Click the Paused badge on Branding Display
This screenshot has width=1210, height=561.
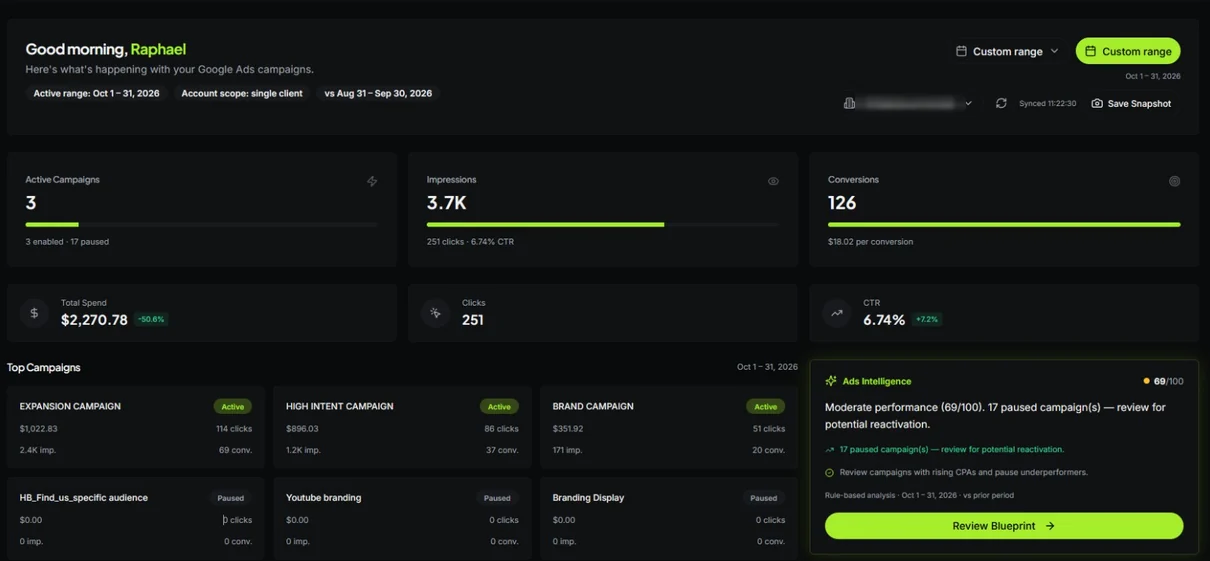763,498
